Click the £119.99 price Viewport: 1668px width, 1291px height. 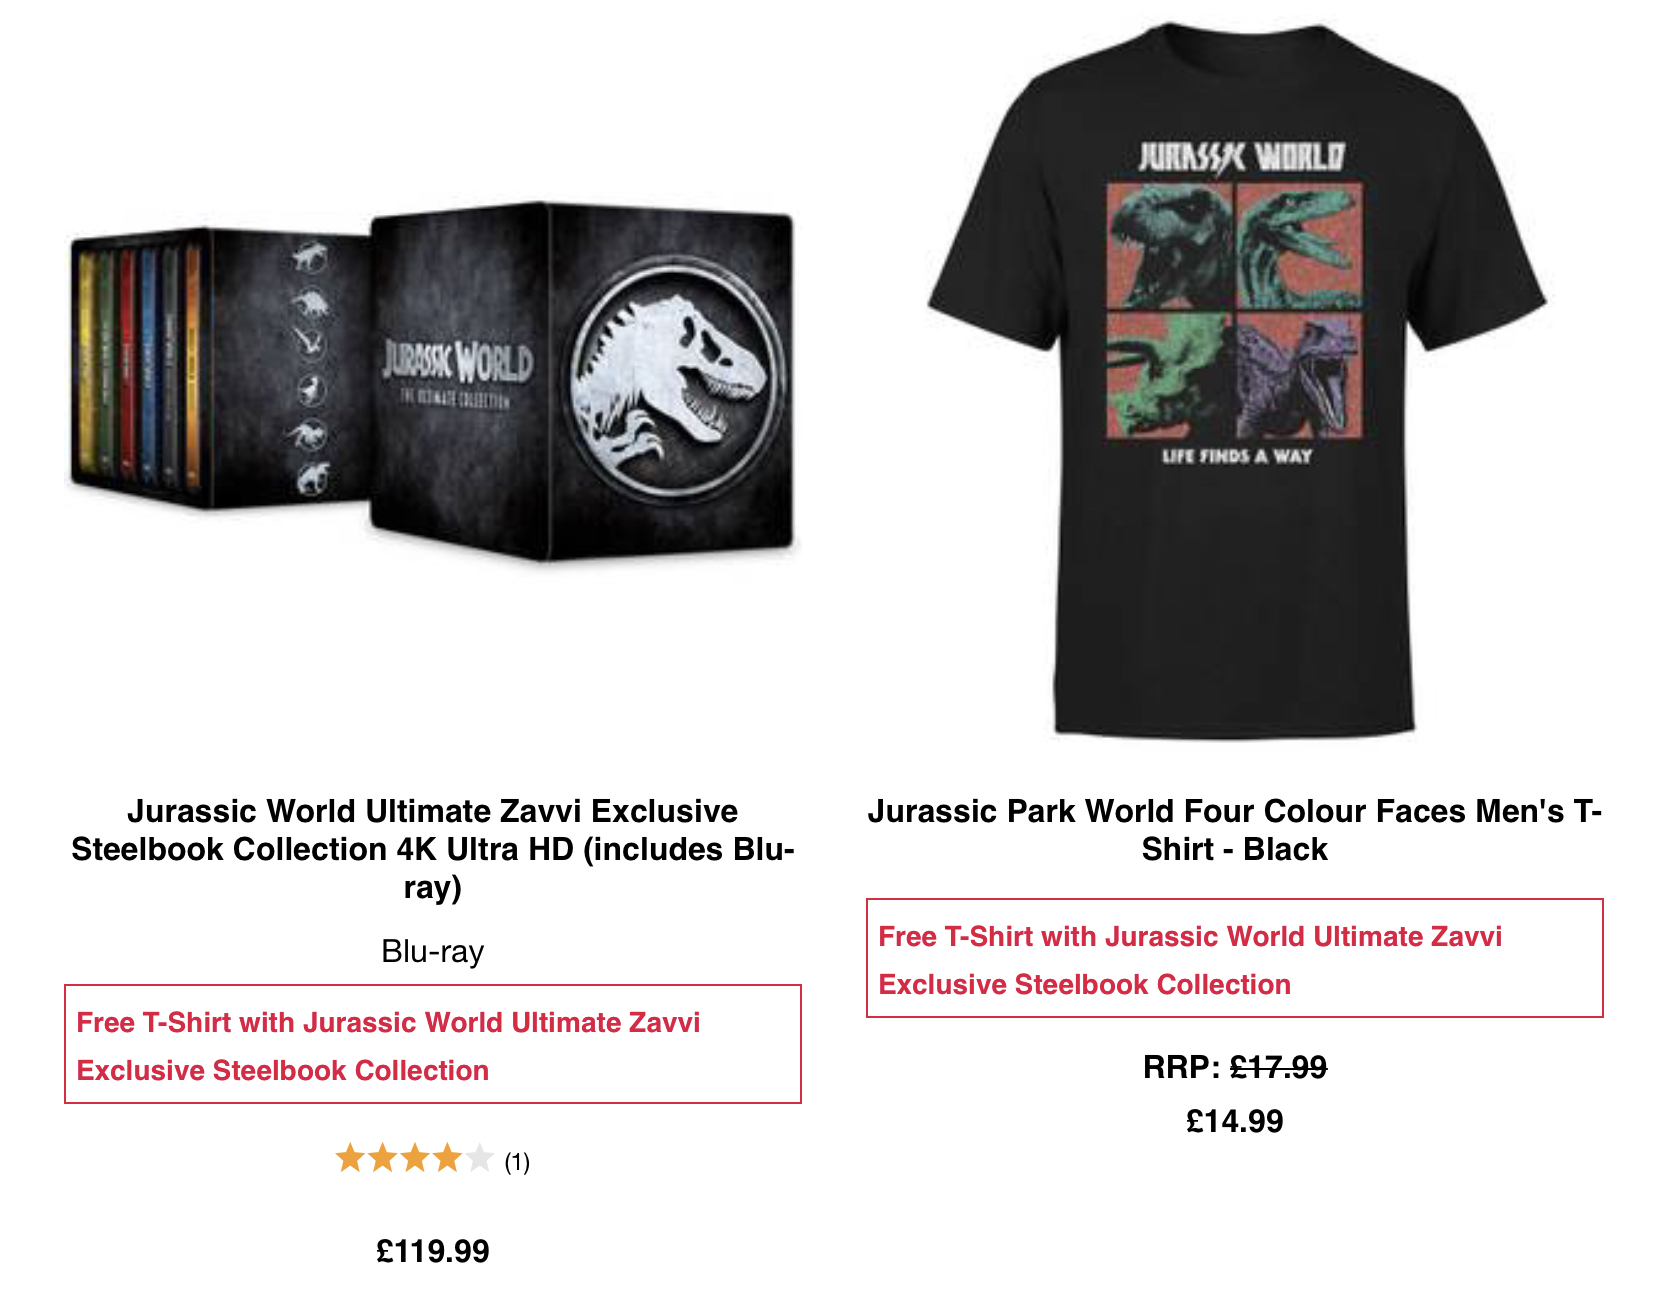click(433, 1251)
